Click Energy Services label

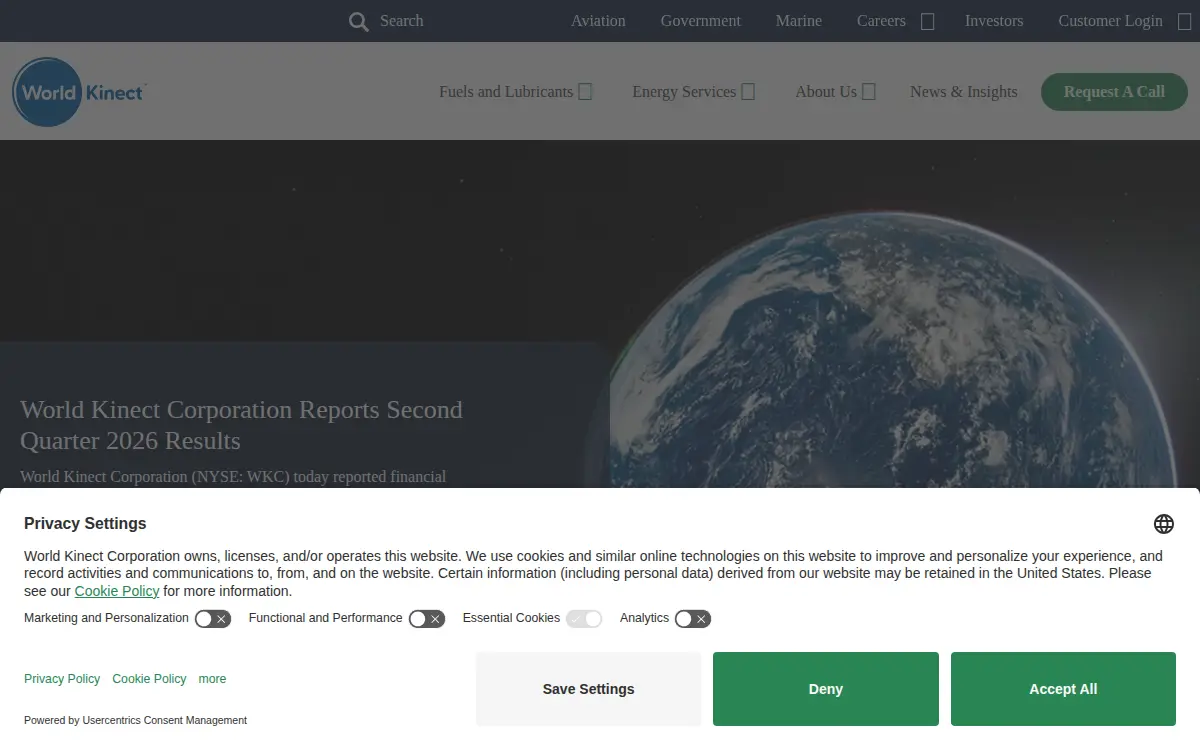click(684, 92)
